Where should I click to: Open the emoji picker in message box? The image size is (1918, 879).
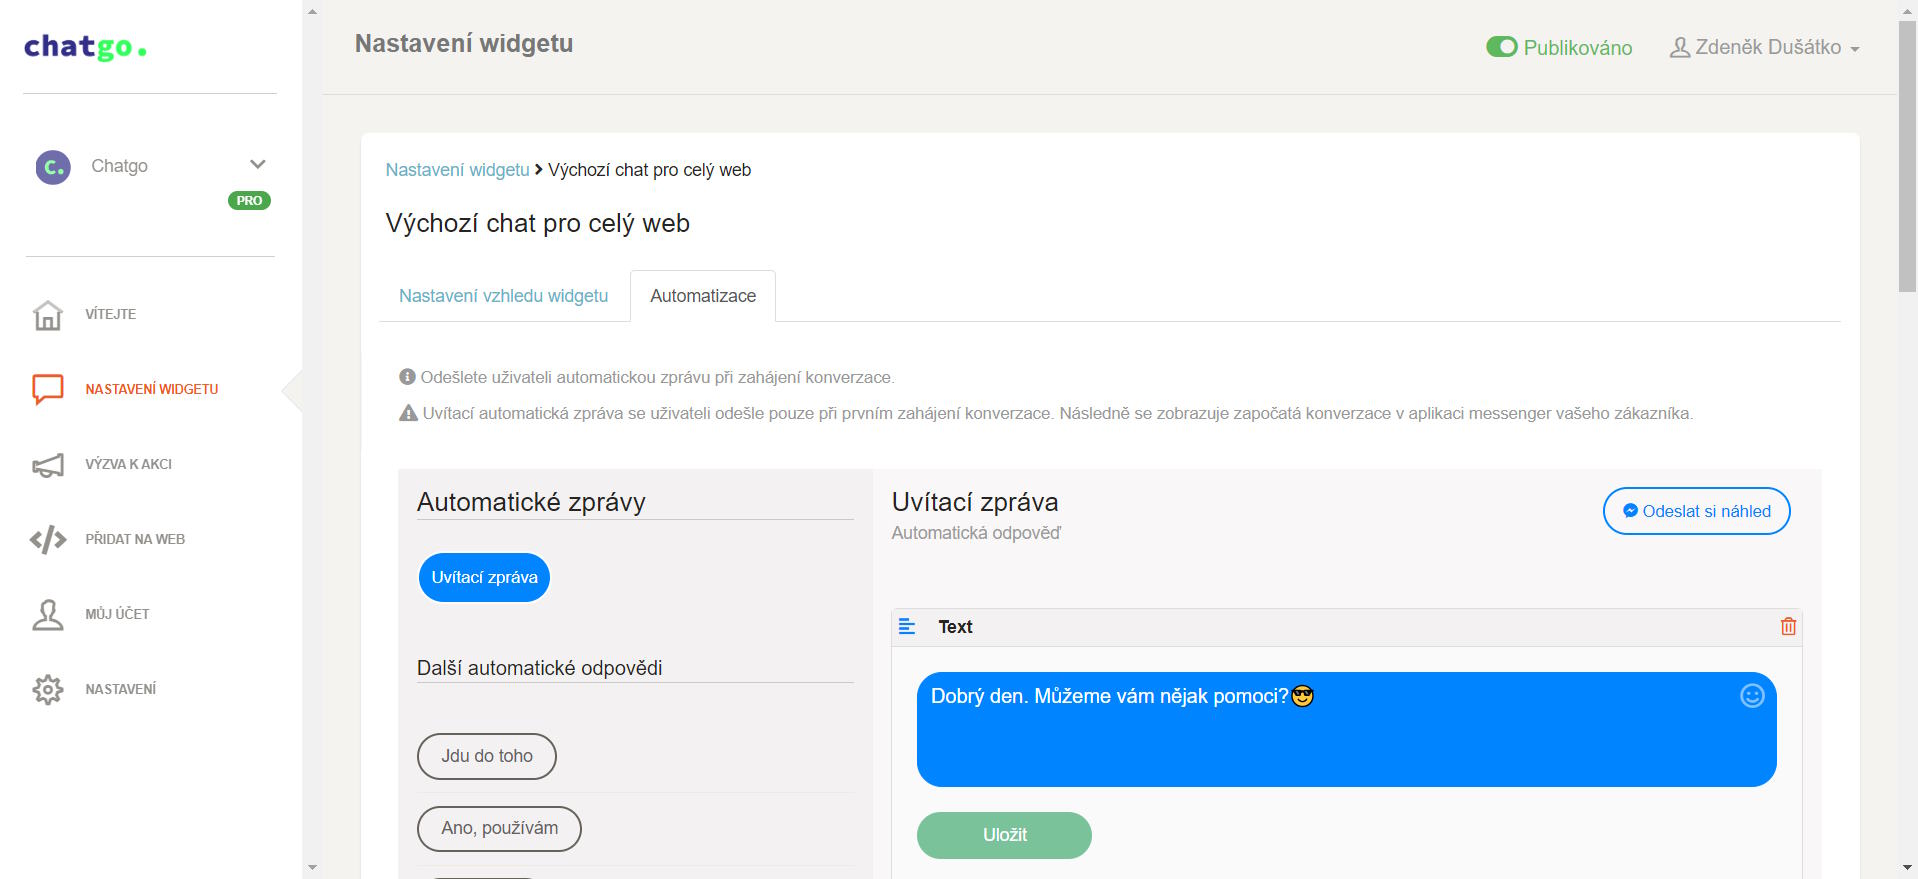click(1752, 696)
